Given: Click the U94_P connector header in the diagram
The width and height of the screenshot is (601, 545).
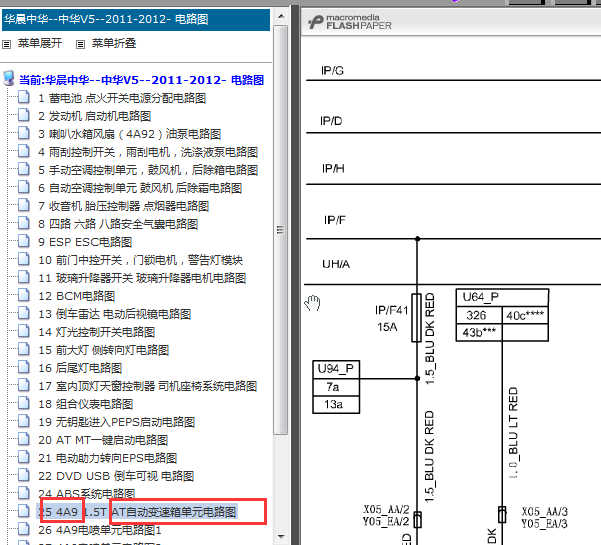Looking at the screenshot, I should pyautogui.click(x=336, y=369).
